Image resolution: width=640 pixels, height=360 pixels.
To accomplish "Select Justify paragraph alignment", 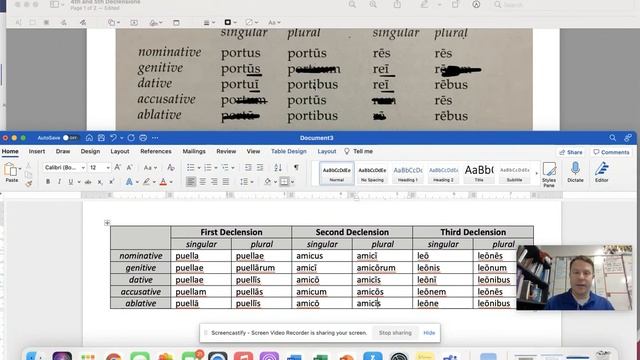I will [226, 182].
